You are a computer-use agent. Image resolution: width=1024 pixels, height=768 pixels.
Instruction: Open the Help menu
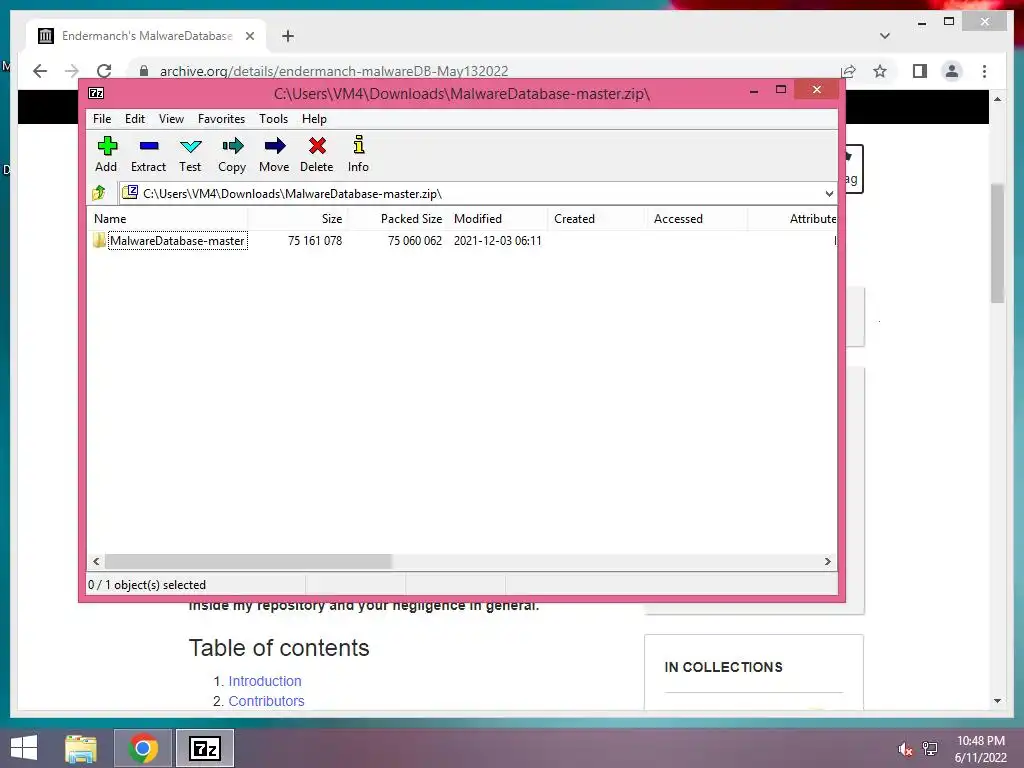(x=314, y=119)
